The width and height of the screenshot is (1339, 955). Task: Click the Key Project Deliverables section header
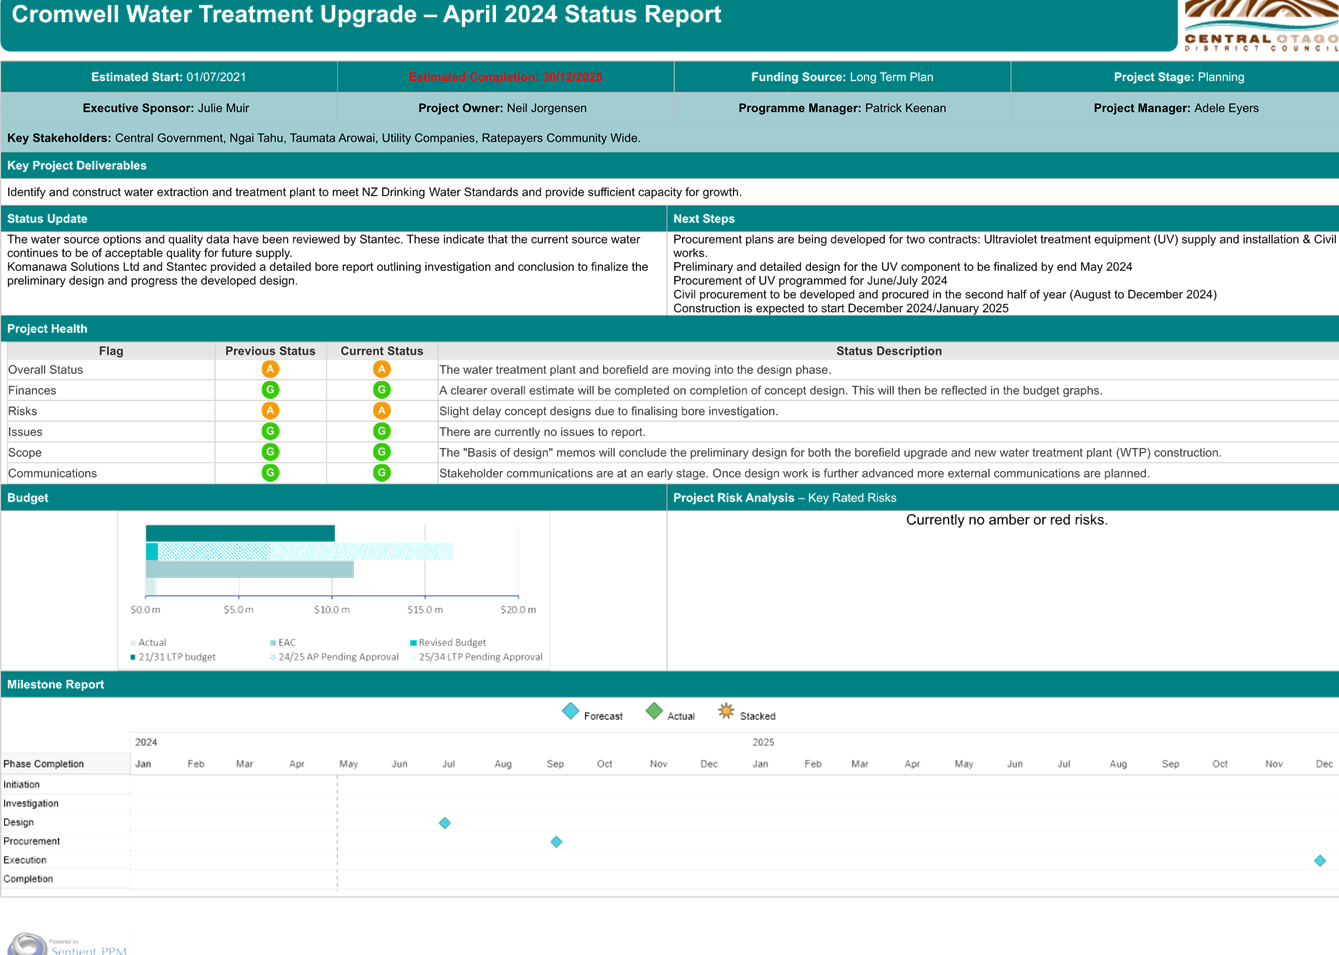(670, 166)
